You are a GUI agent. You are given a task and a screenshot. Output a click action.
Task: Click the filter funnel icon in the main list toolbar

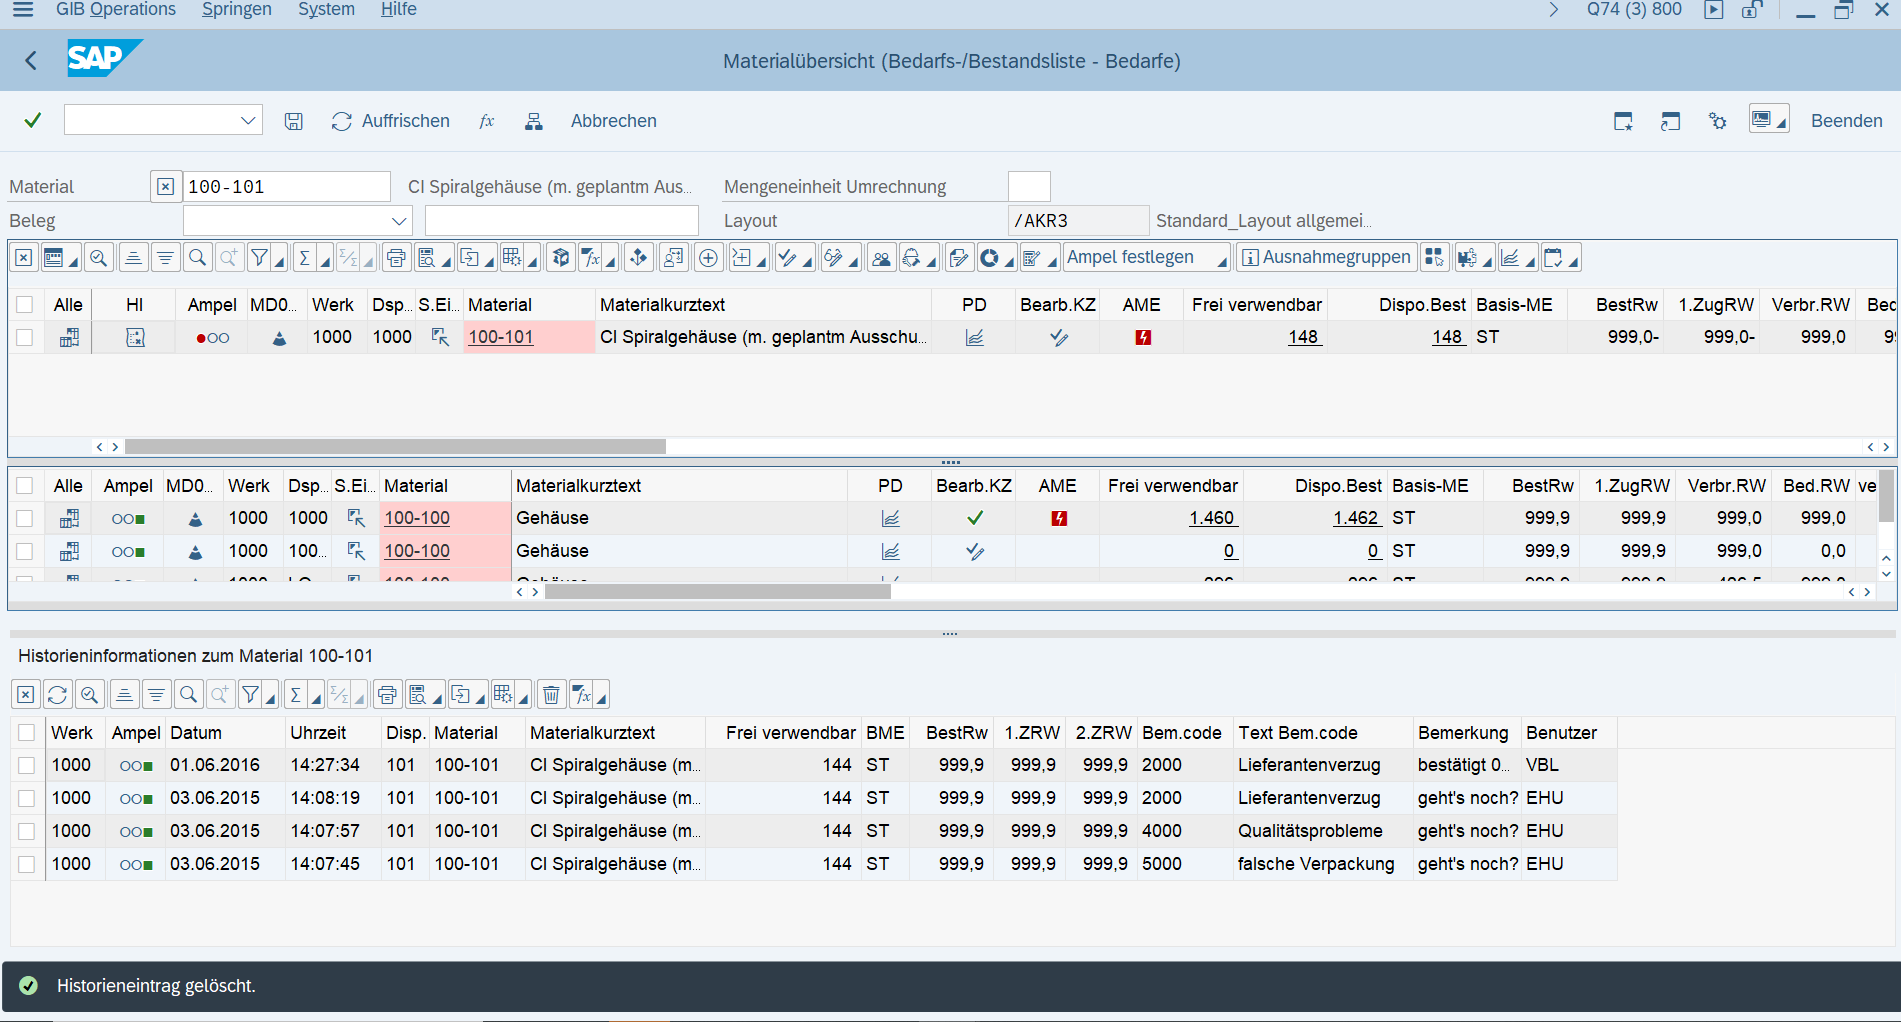click(260, 258)
